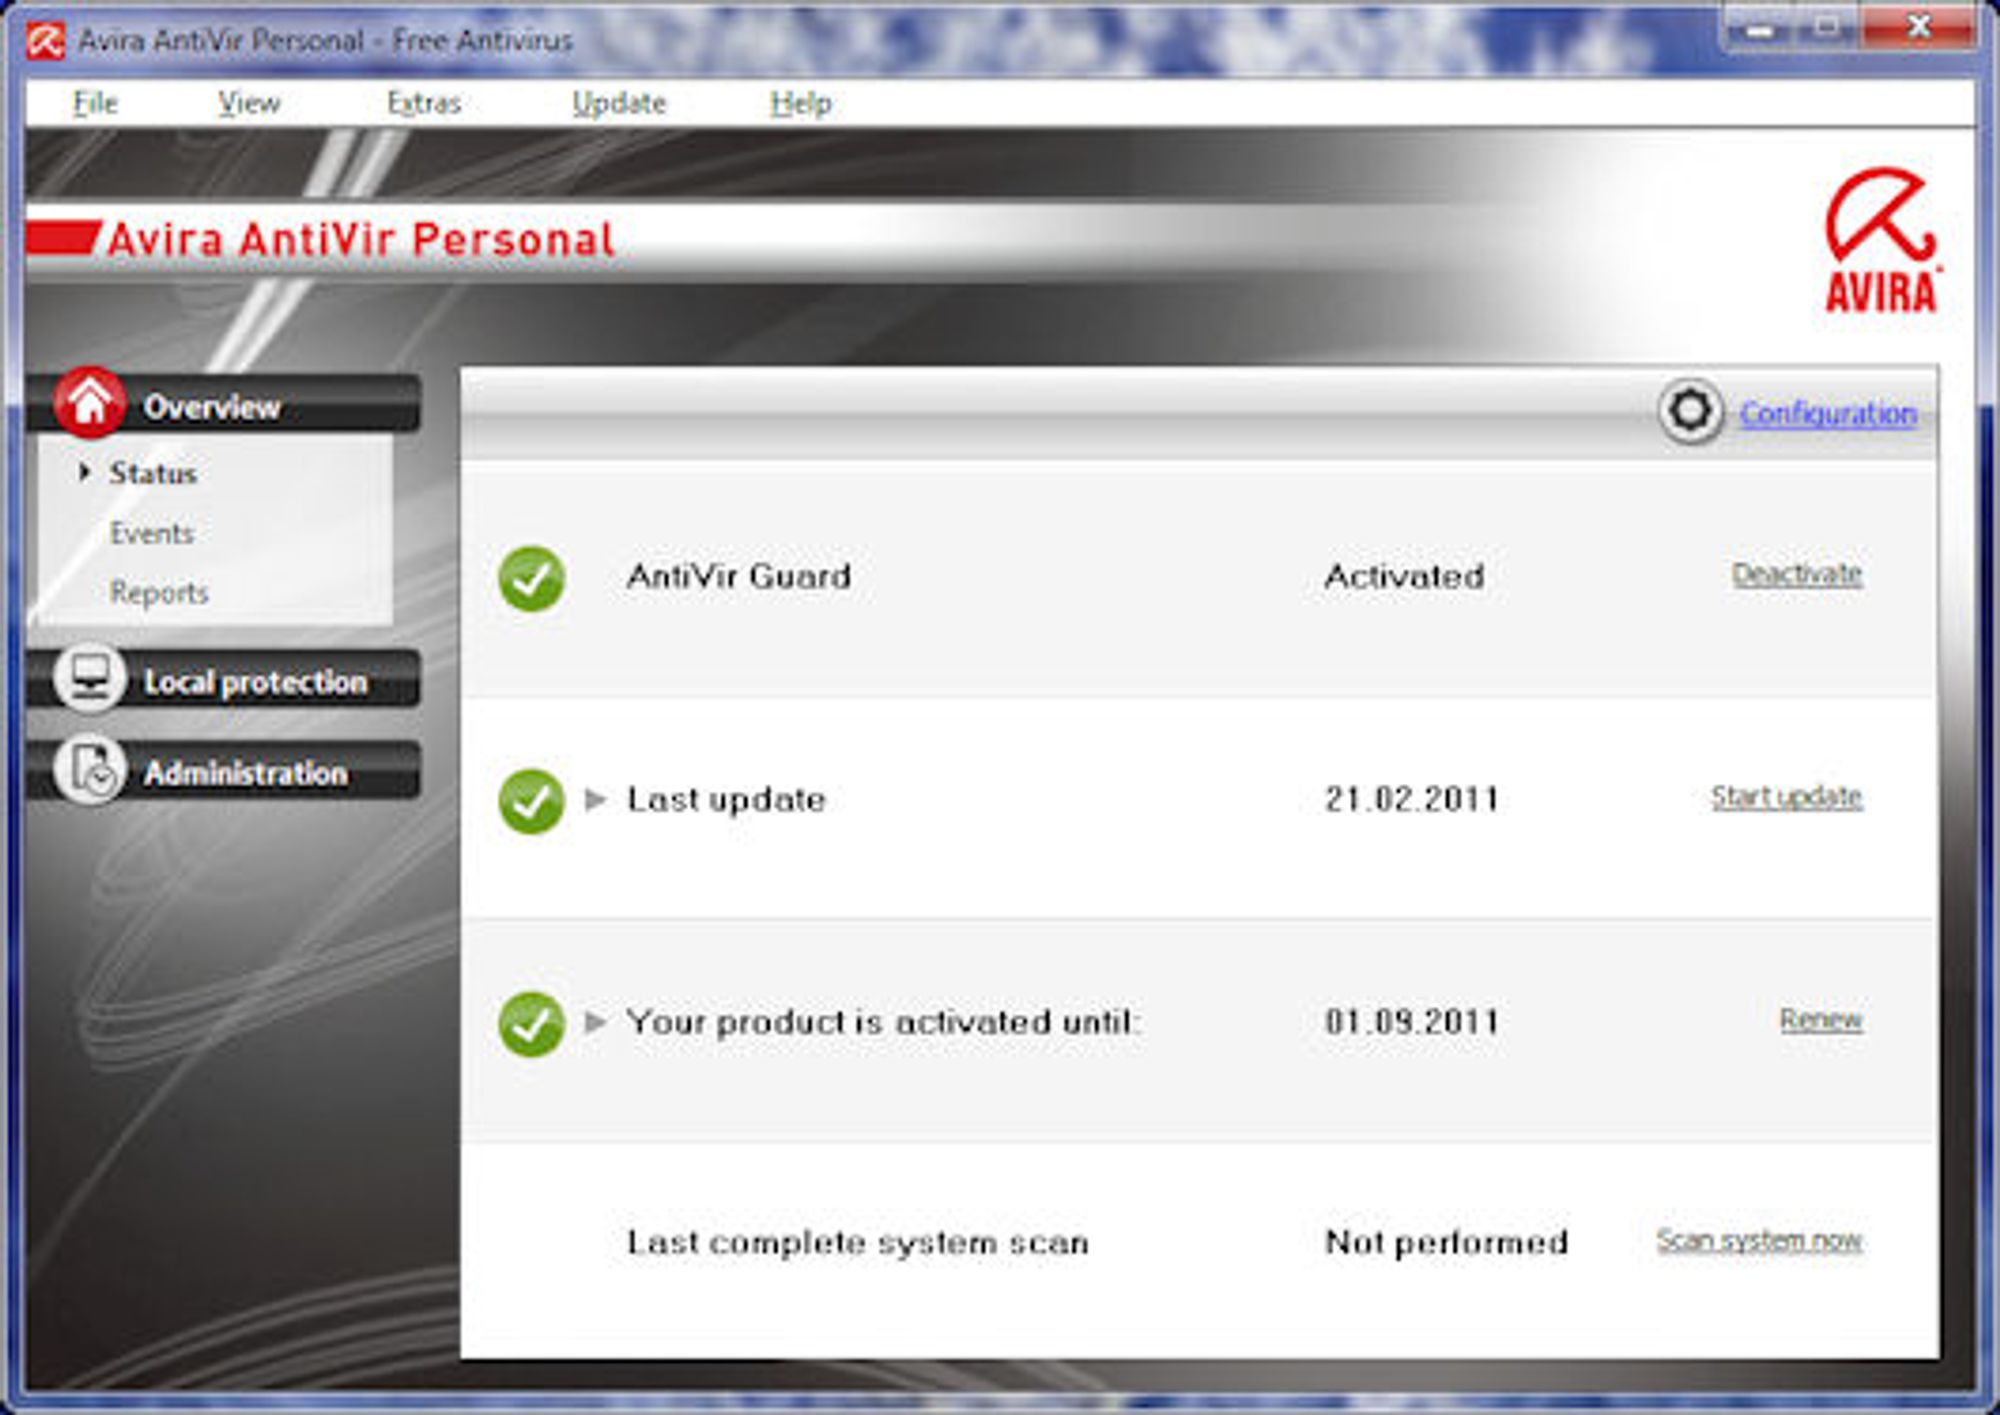Close the Avira window
Screen dimensions: 2000x1415
coord(1919,28)
